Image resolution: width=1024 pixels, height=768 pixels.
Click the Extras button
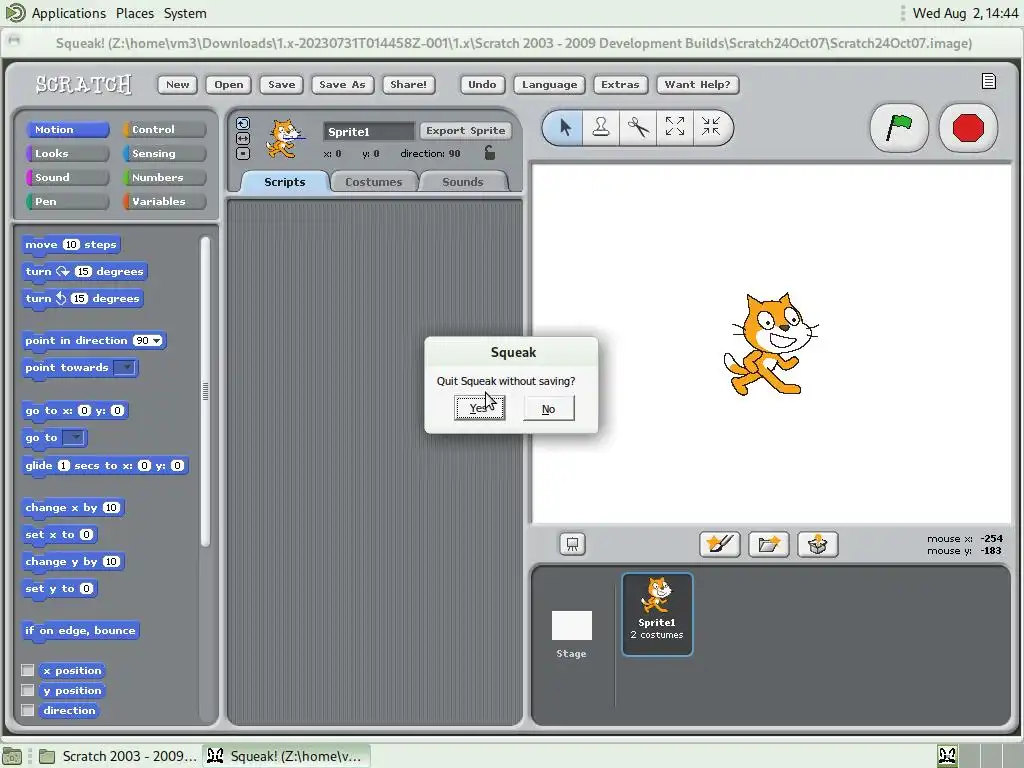tap(620, 84)
